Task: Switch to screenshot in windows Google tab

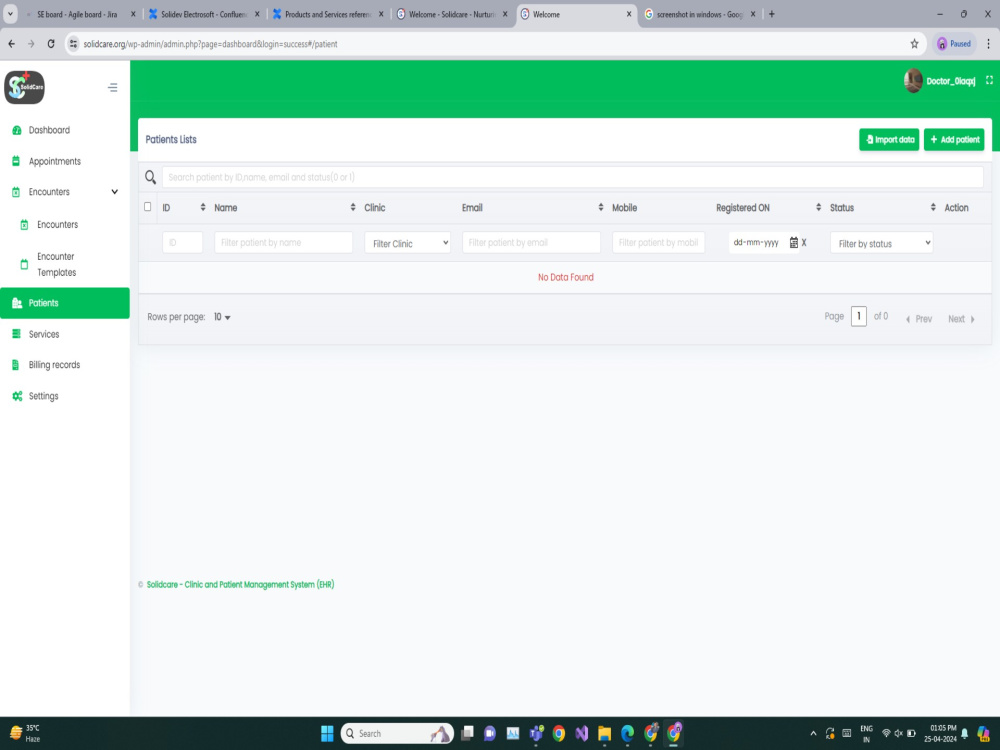Action: pos(700,14)
